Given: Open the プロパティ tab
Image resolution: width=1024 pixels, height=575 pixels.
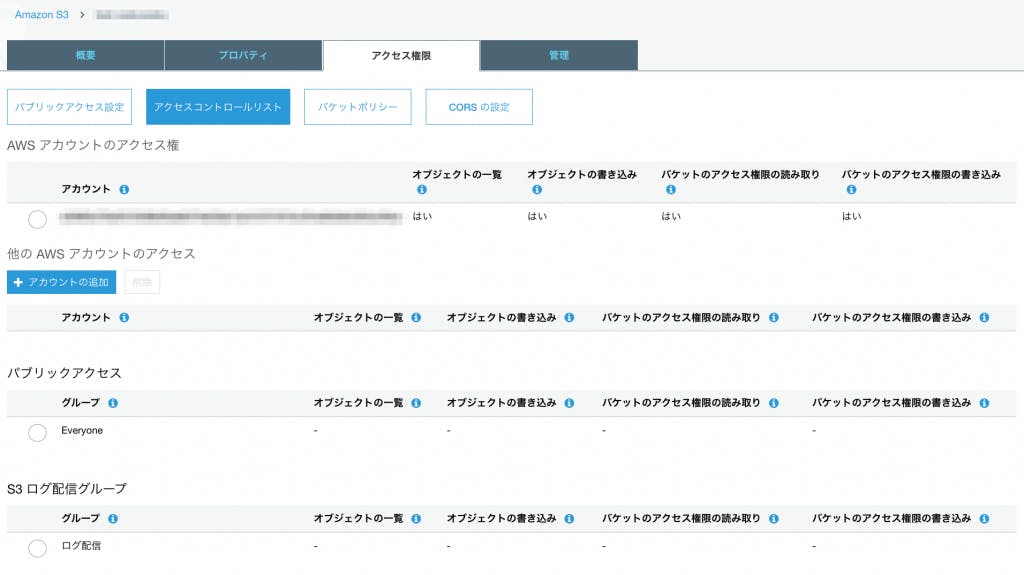Looking at the screenshot, I should tap(243, 55).
